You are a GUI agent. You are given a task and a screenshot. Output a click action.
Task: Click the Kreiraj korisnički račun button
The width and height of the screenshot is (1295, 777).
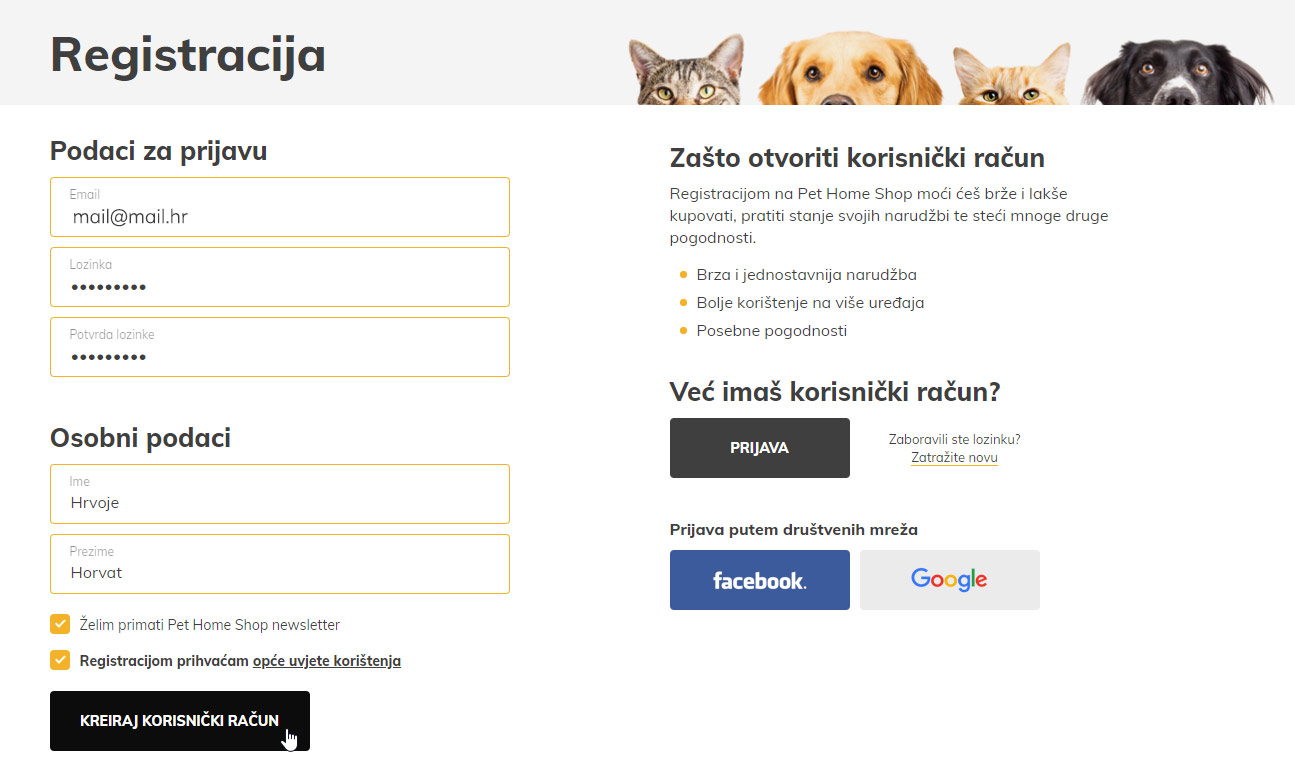point(180,721)
